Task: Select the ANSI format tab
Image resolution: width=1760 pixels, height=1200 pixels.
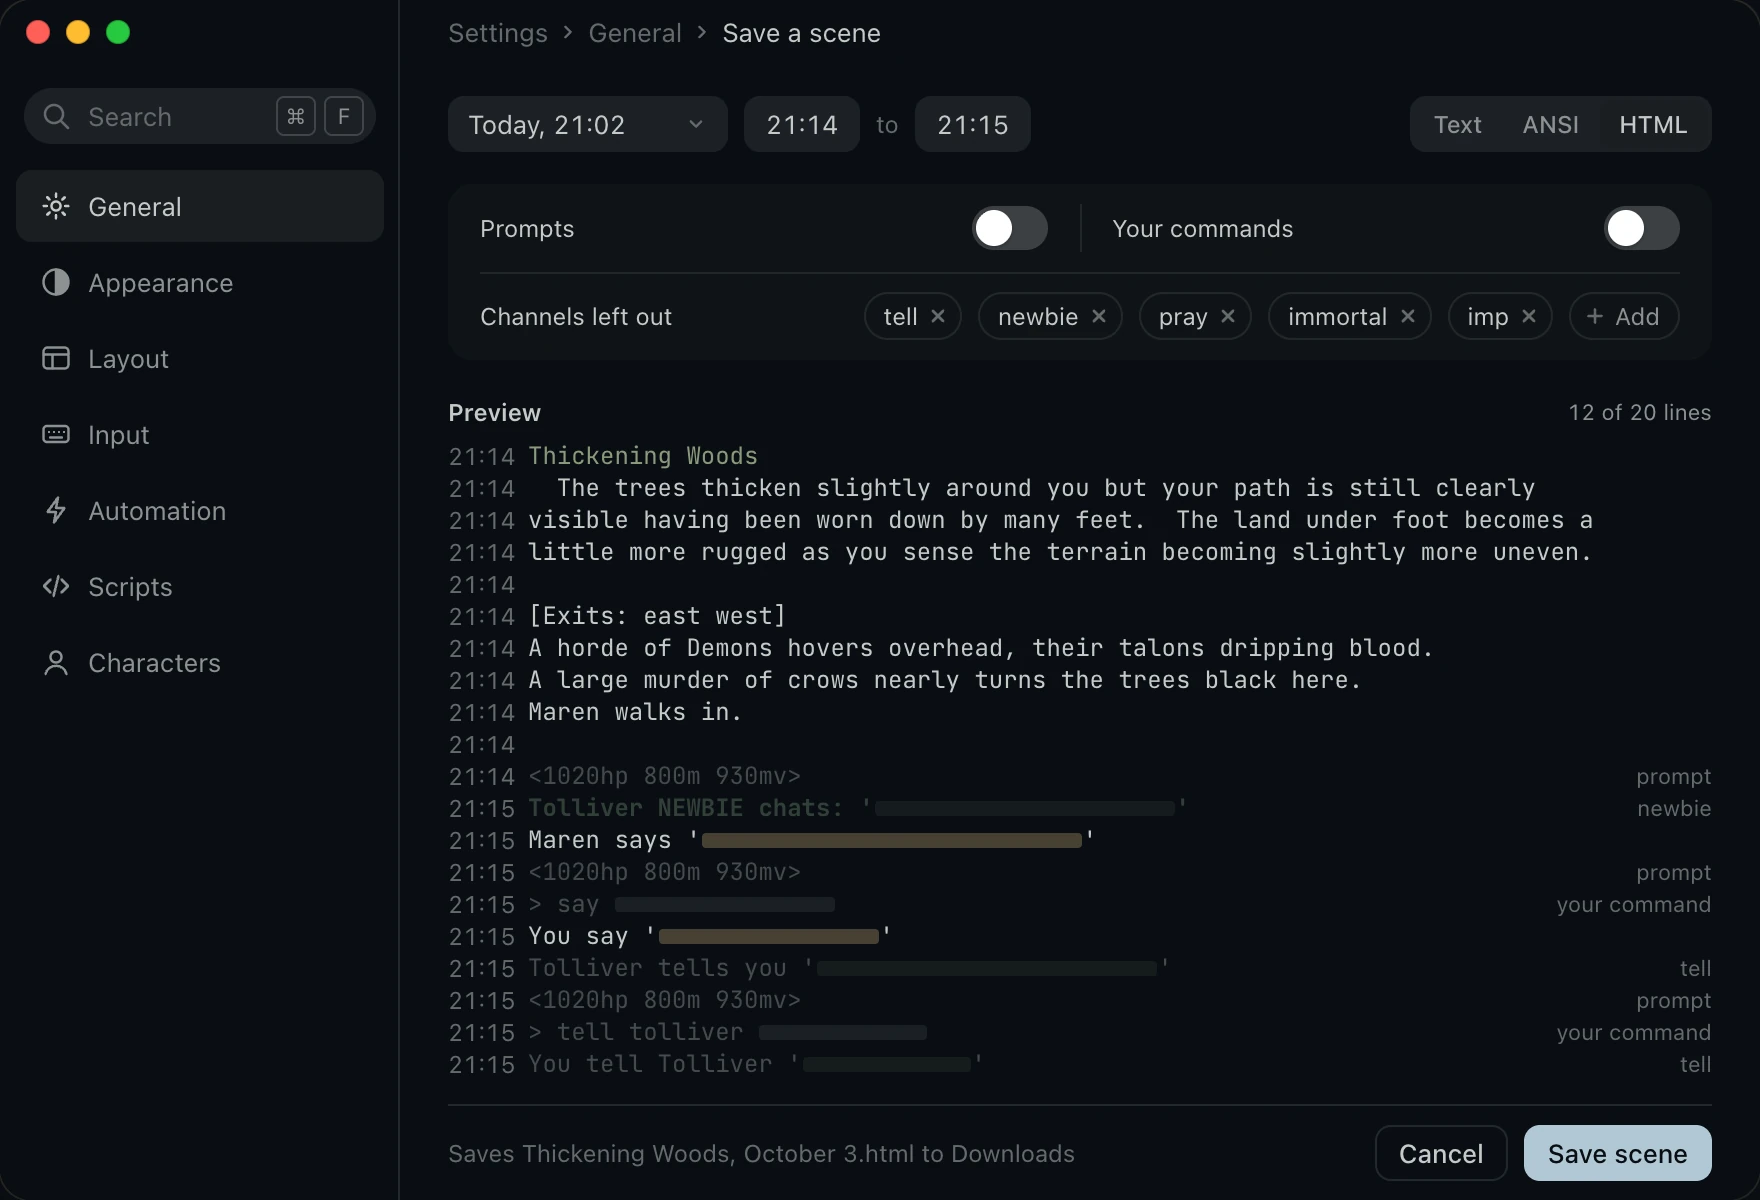Action: 1550,125
